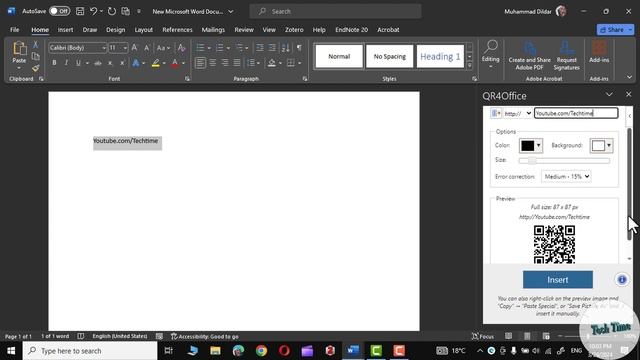
Task: Apply the No Spacing style
Action: pyautogui.click(x=390, y=56)
